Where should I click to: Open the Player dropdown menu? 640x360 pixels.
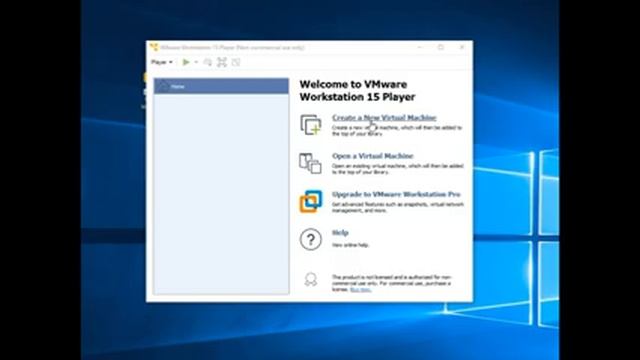(162, 62)
